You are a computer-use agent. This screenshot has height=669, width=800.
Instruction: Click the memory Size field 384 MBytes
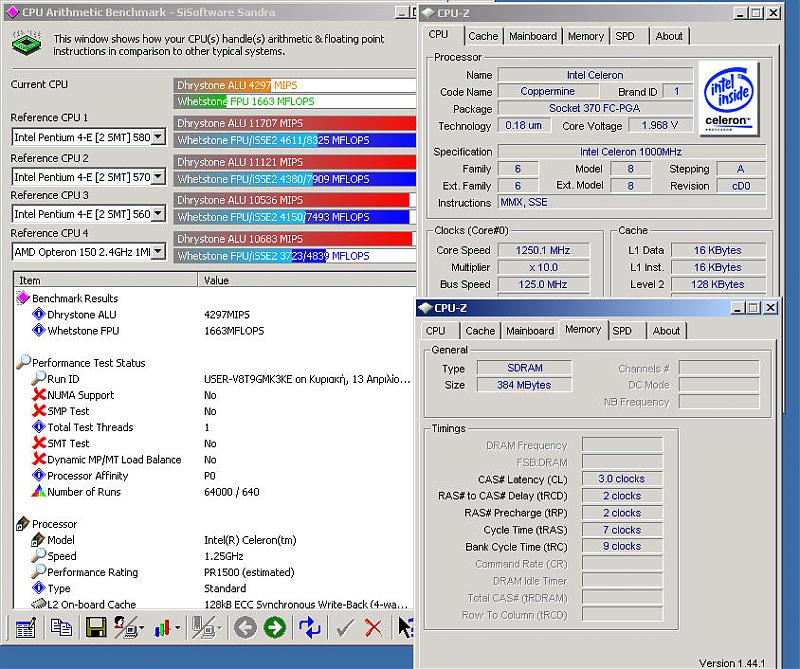pos(524,385)
